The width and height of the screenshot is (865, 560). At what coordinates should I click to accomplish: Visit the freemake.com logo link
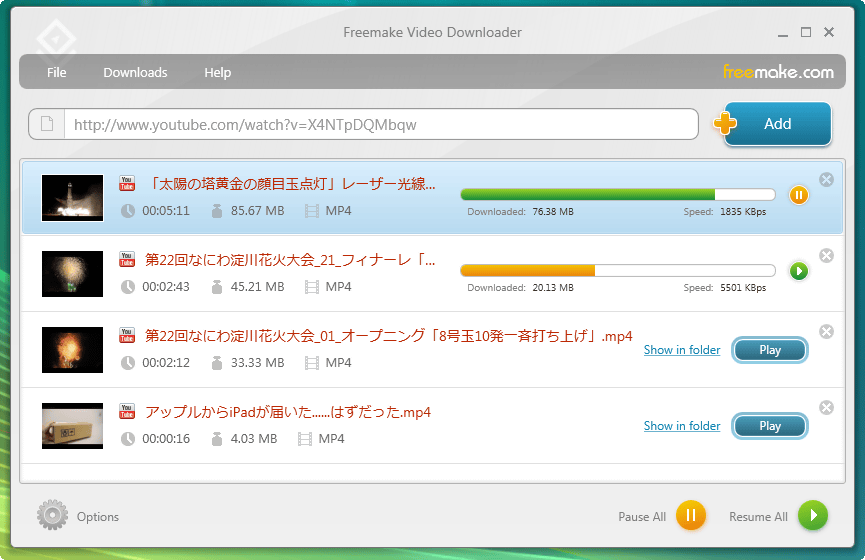778,72
